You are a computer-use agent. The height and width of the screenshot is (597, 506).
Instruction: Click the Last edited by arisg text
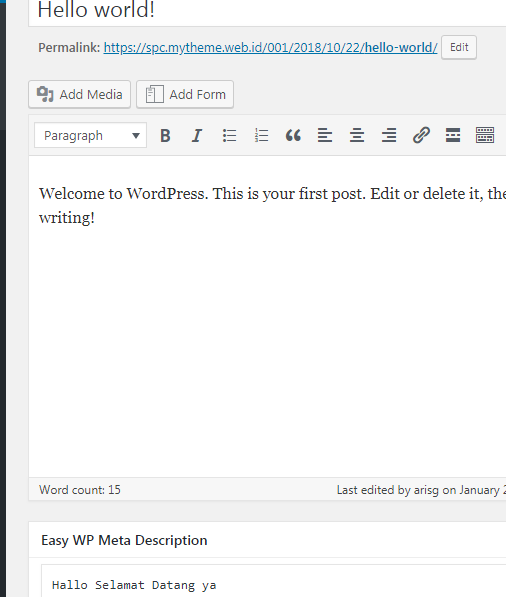(x=421, y=490)
